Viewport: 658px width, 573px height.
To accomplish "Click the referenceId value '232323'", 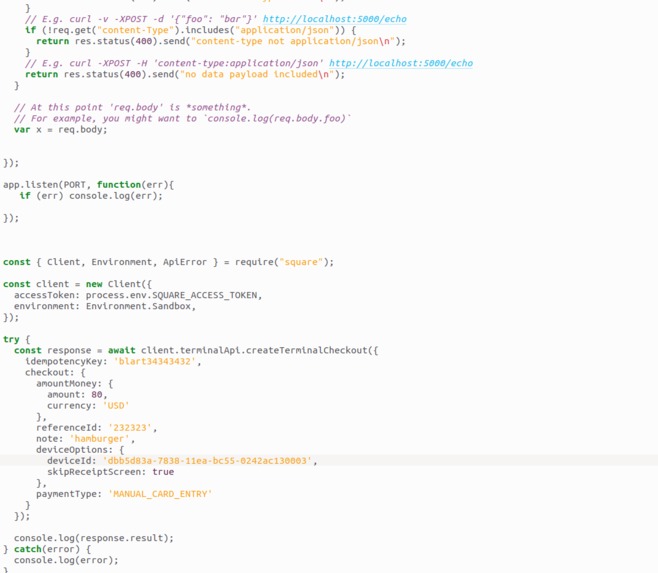I will pos(130,428).
